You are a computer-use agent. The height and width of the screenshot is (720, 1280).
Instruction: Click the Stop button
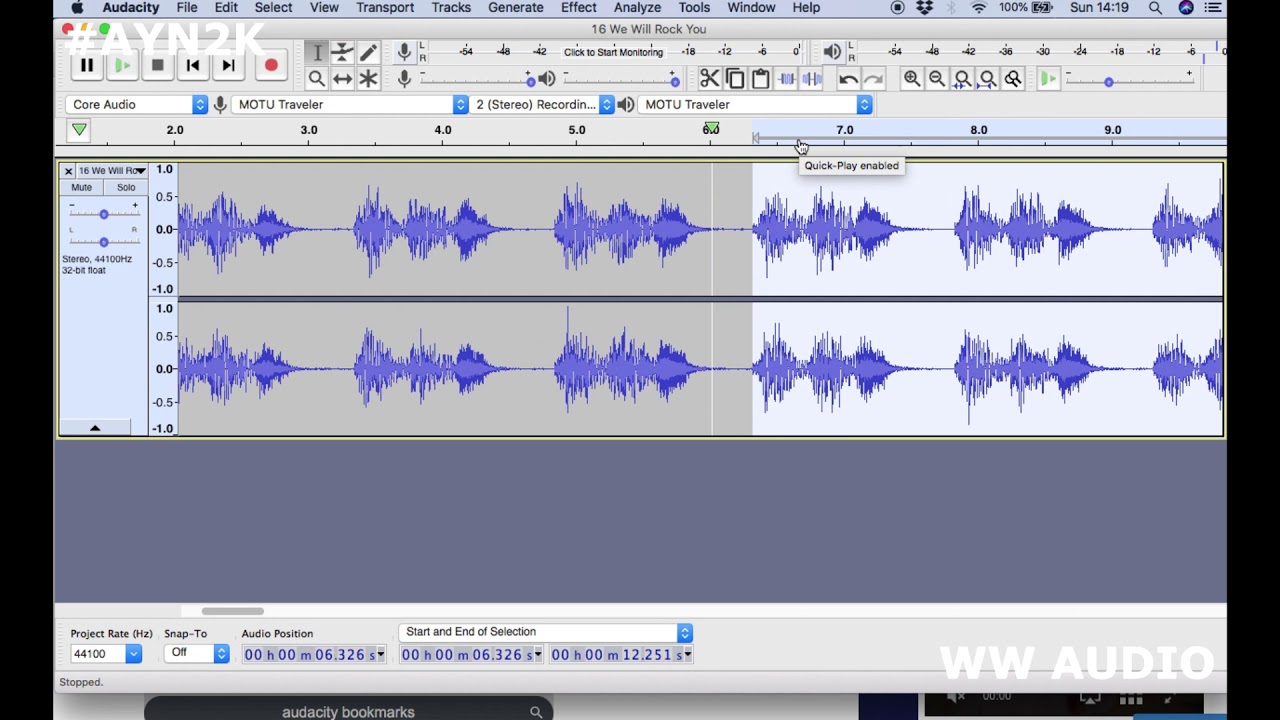[157, 66]
